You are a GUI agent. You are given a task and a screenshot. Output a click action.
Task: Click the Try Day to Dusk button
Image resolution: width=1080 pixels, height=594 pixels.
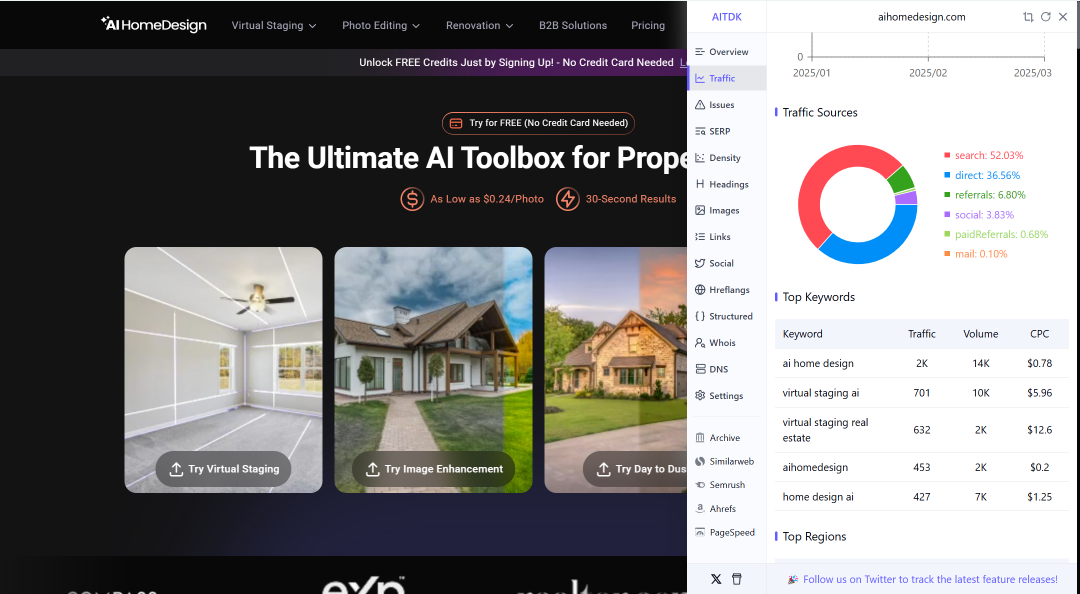[635, 469]
